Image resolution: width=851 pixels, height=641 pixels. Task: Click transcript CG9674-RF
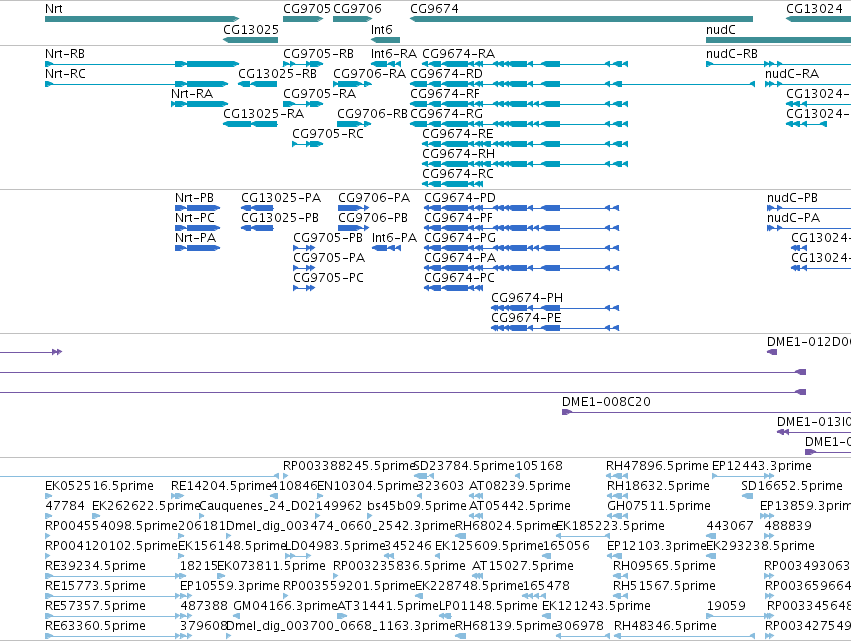click(445, 94)
